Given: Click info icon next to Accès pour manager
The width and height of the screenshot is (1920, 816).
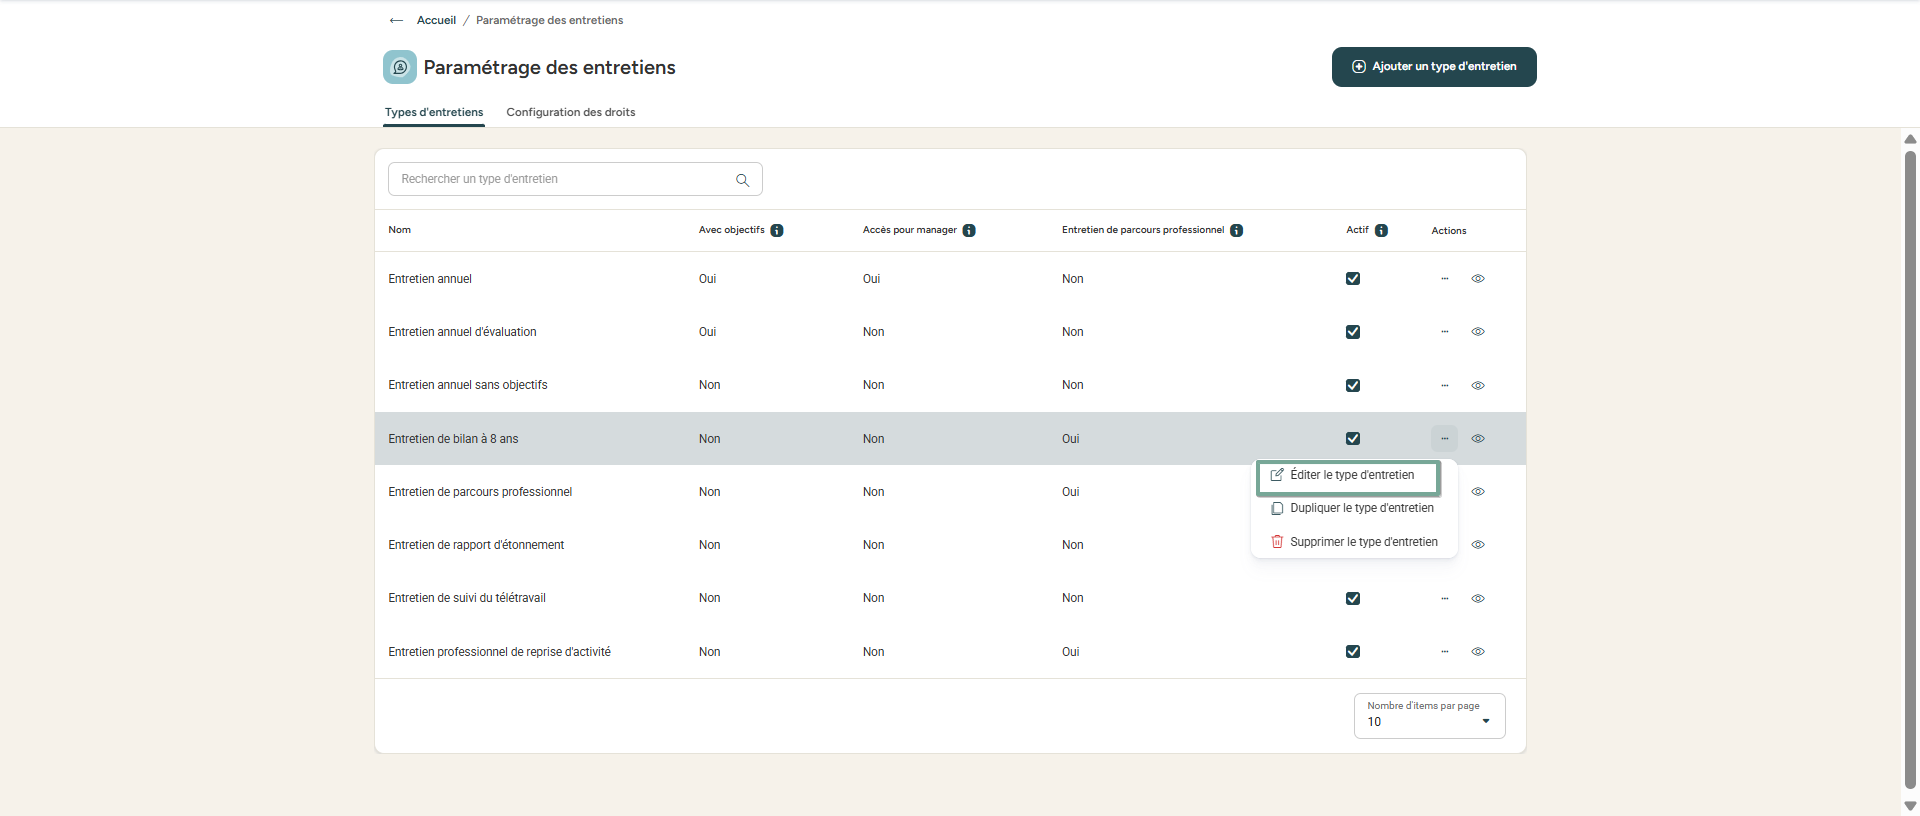Looking at the screenshot, I should [x=969, y=231].
